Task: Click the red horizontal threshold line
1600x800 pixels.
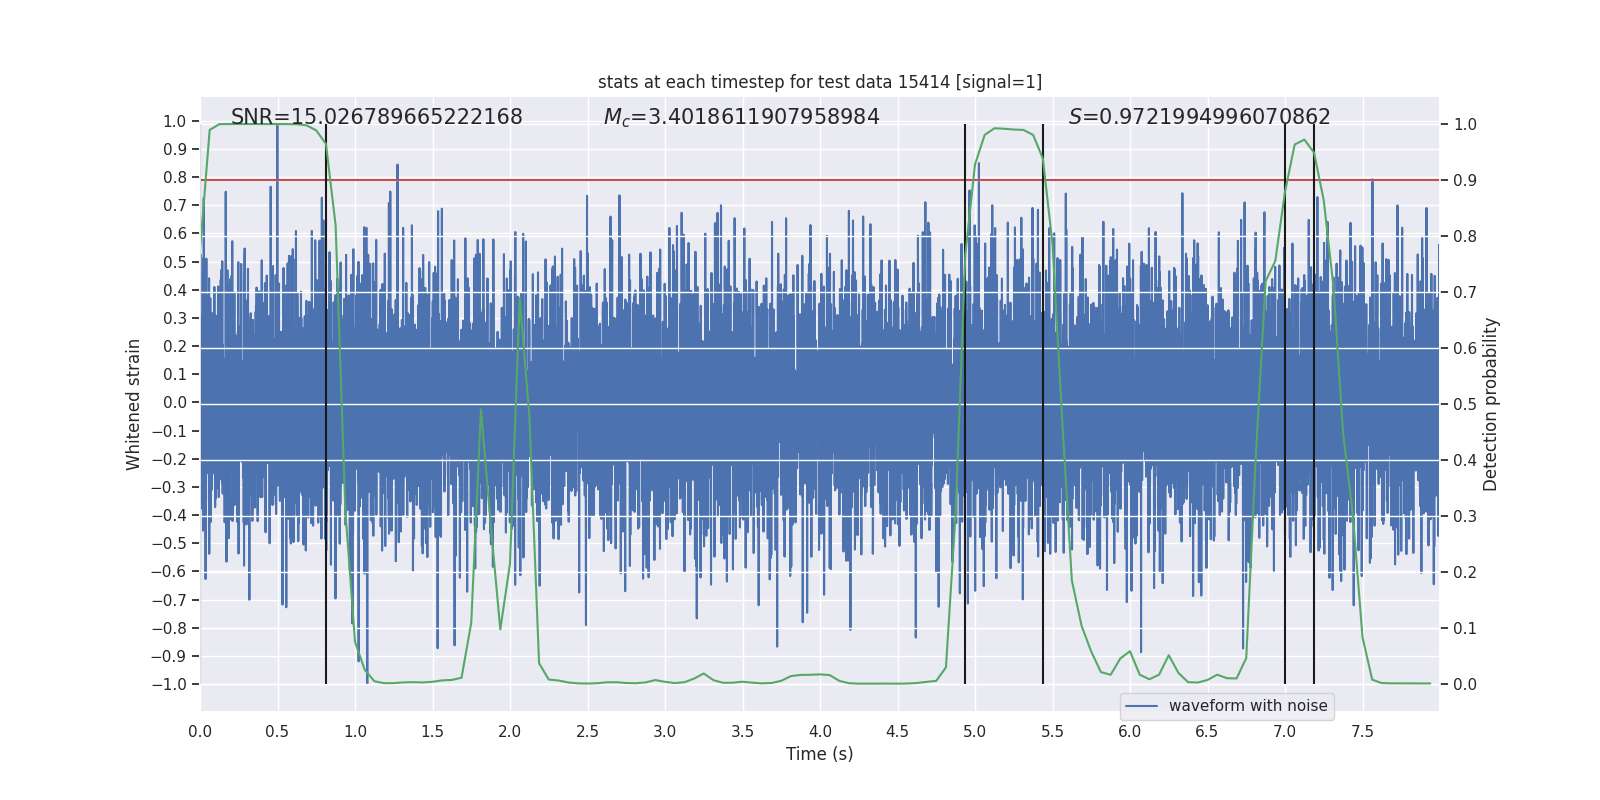Action: [820, 180]
